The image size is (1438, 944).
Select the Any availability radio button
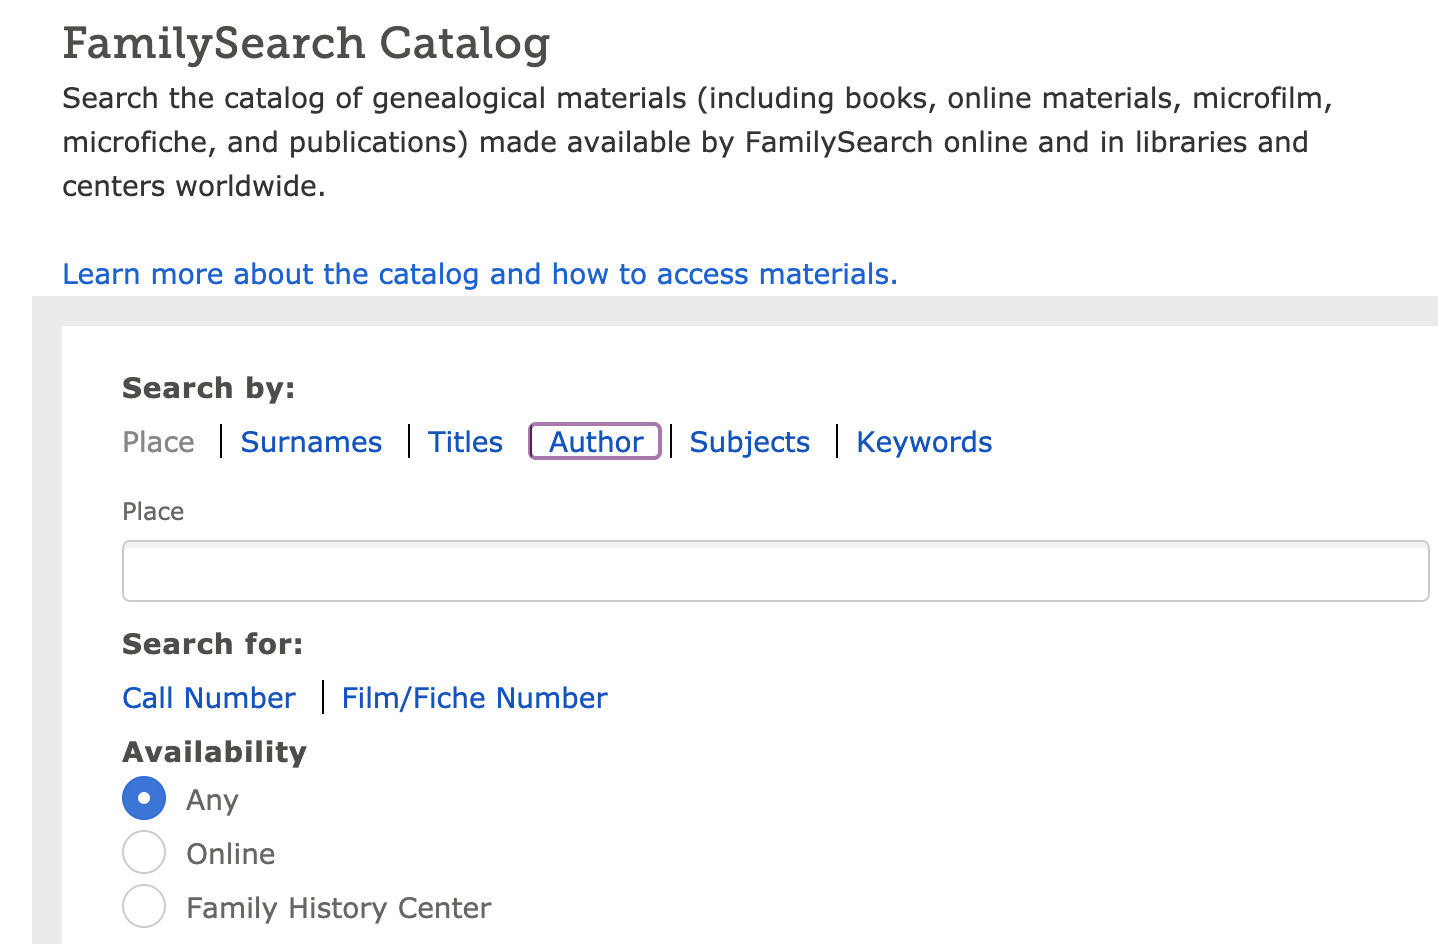tap(144, 798)
